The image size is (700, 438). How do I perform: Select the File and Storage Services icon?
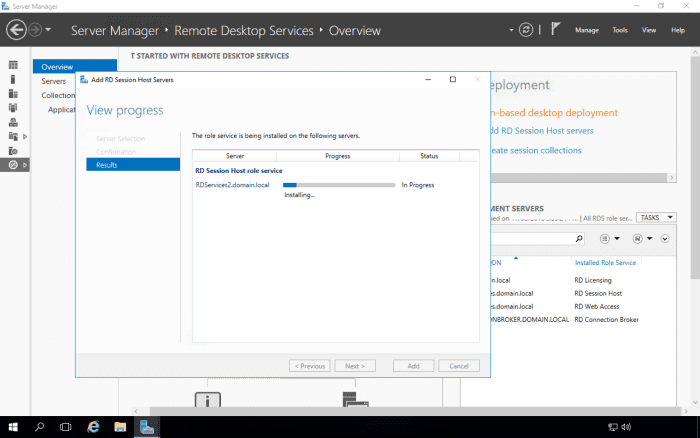13,136
